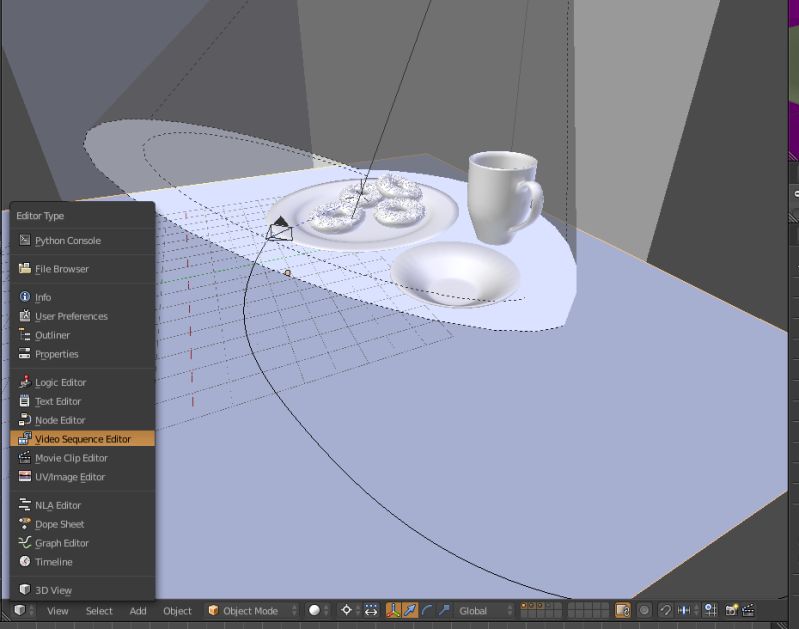Expand the Object Mode dropdown
The height and width of the screenshot is (629, 799).
[x=252, y=610]
